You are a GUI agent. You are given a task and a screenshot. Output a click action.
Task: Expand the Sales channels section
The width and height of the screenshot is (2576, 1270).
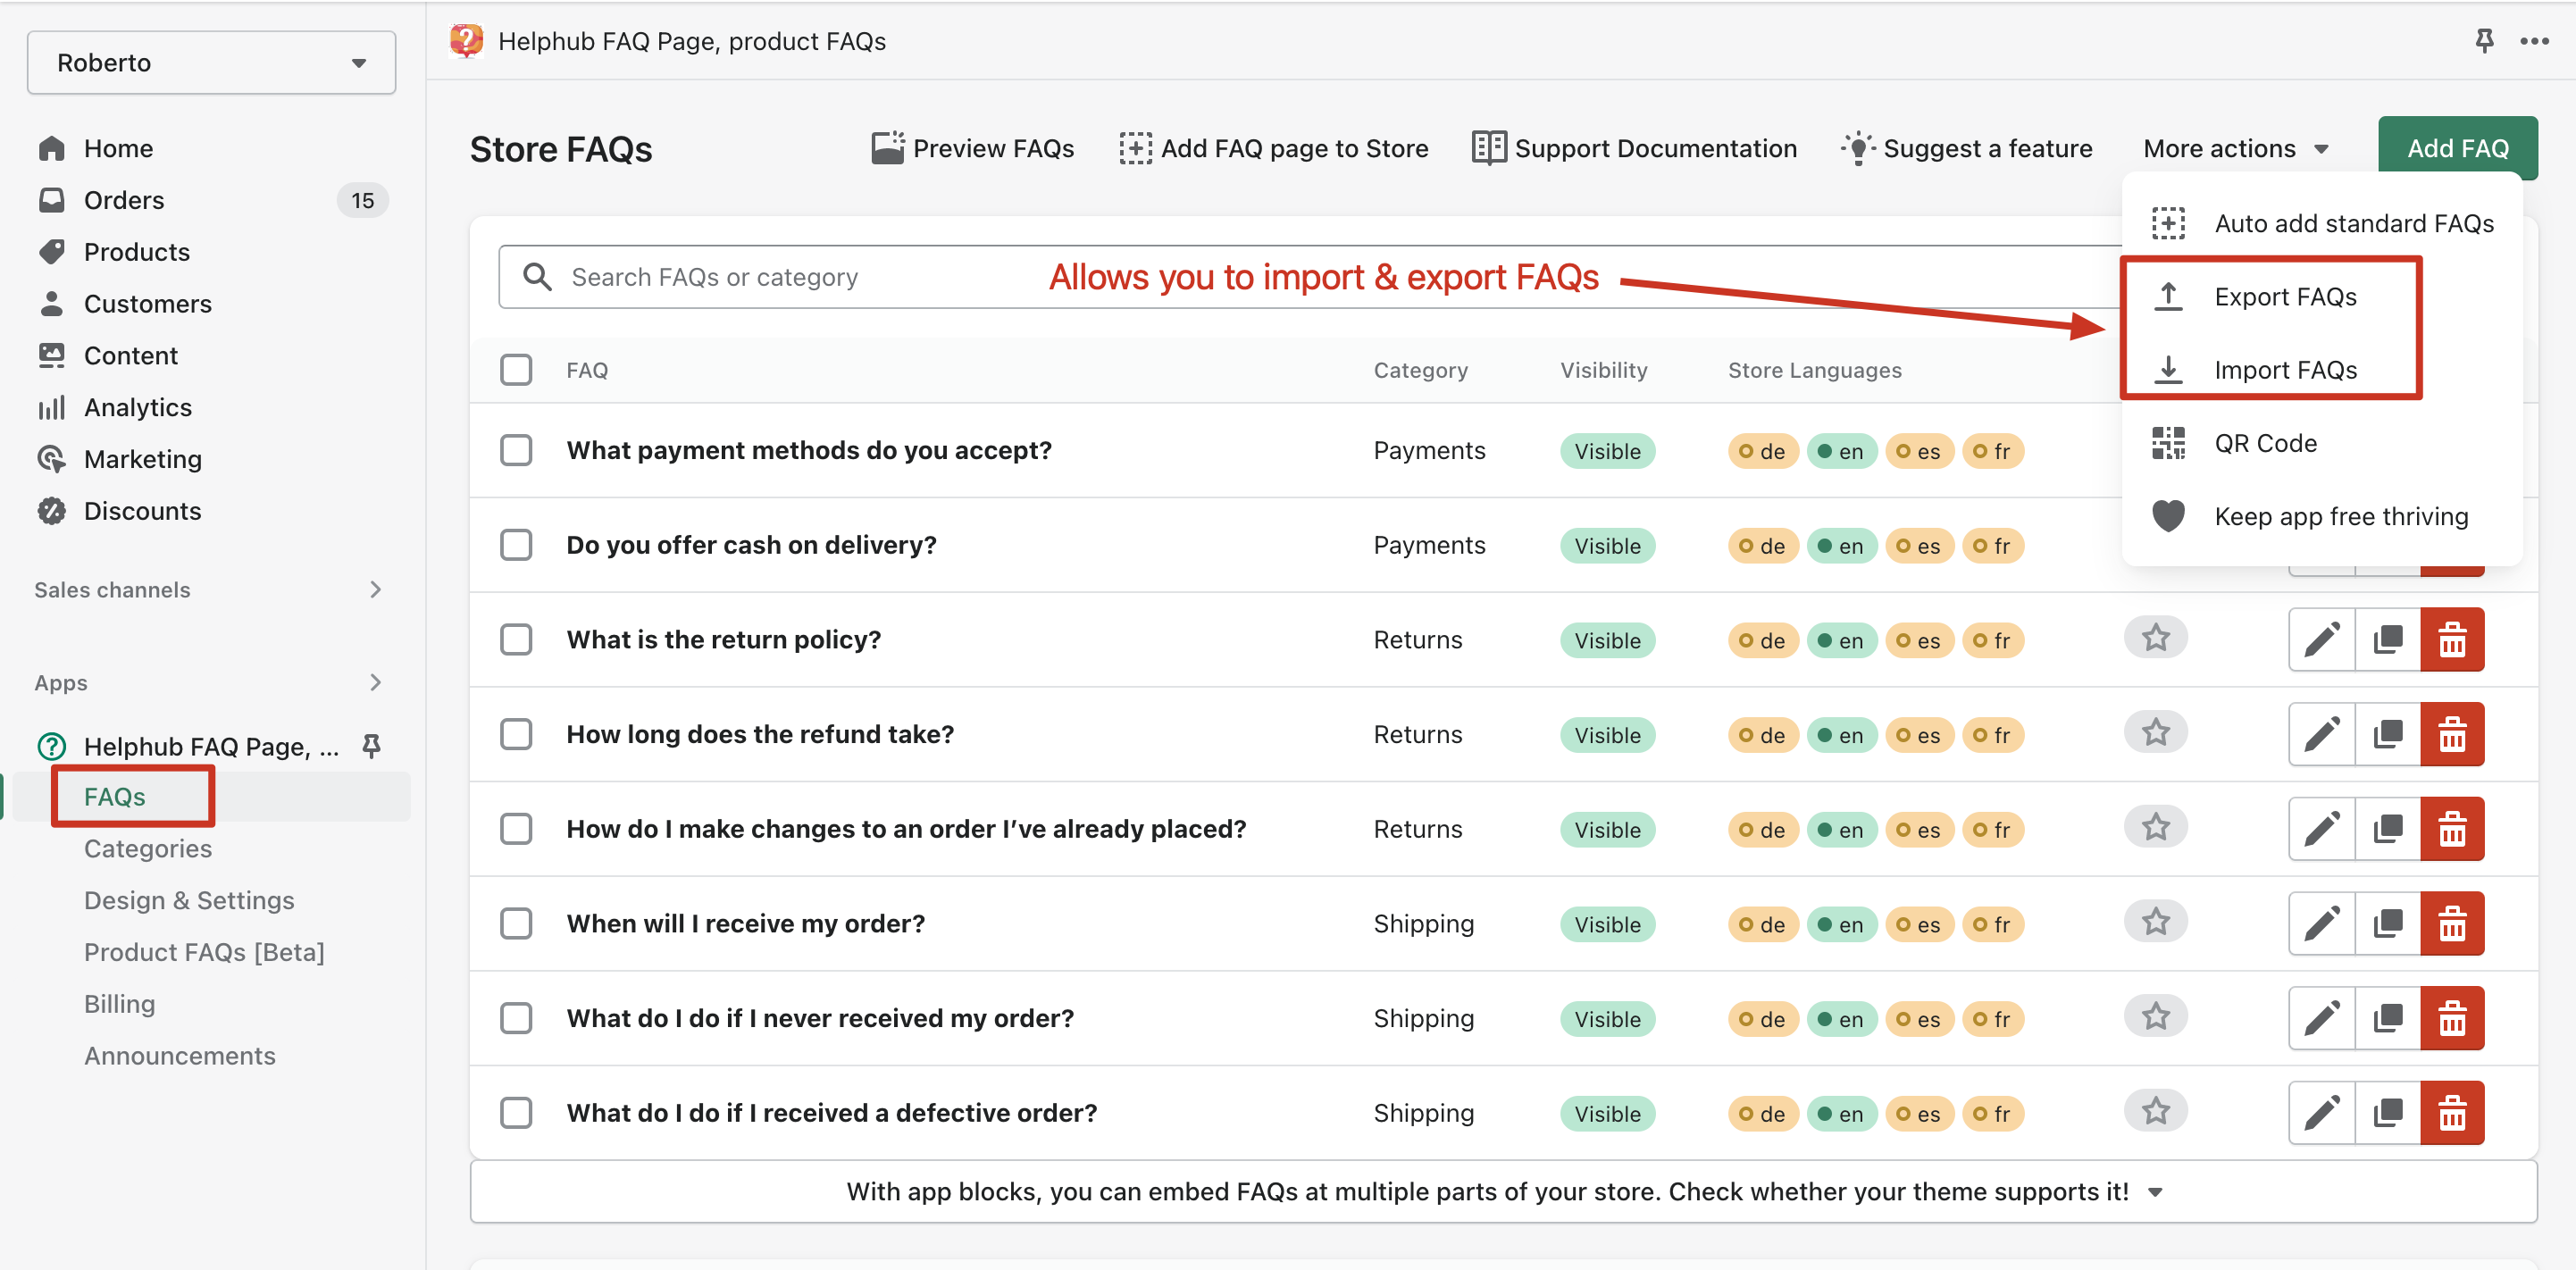(x=375, y=590)
